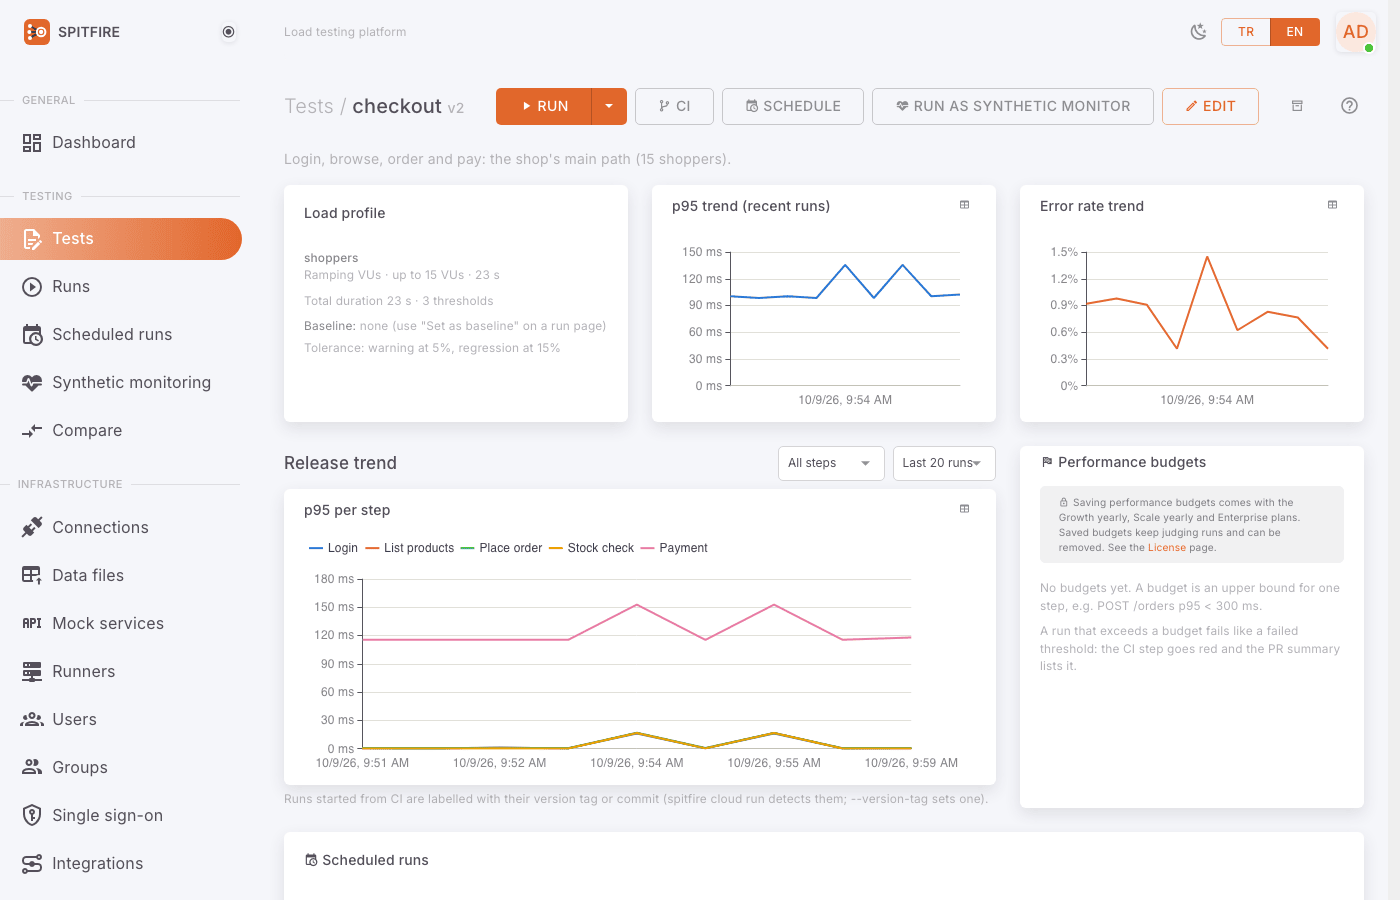Open the License page link

tap(1167, 548)
